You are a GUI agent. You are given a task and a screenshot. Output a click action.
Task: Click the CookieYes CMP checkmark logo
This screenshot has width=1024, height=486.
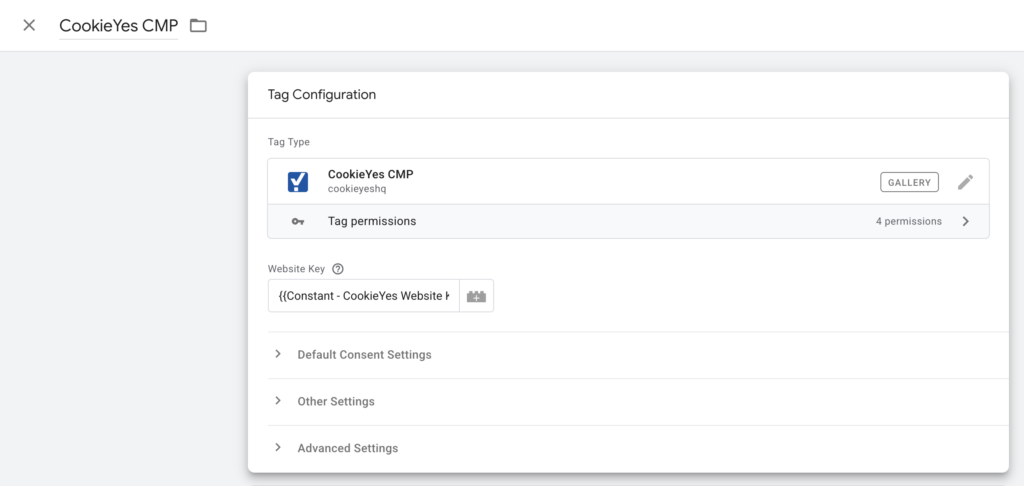[x=298, y=181]
